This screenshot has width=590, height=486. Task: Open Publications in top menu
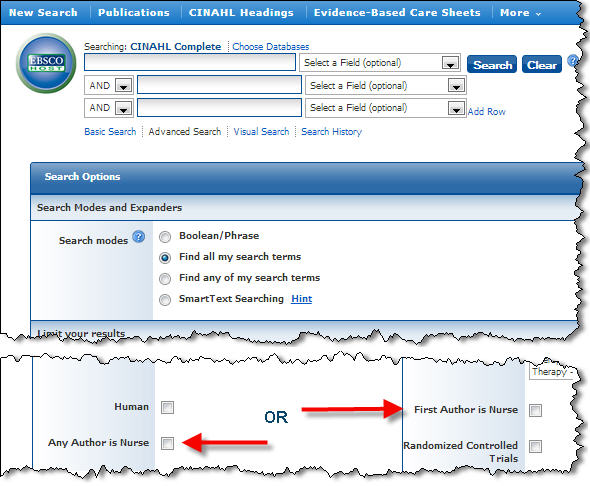pyautogui.click(x=134, y=12)
